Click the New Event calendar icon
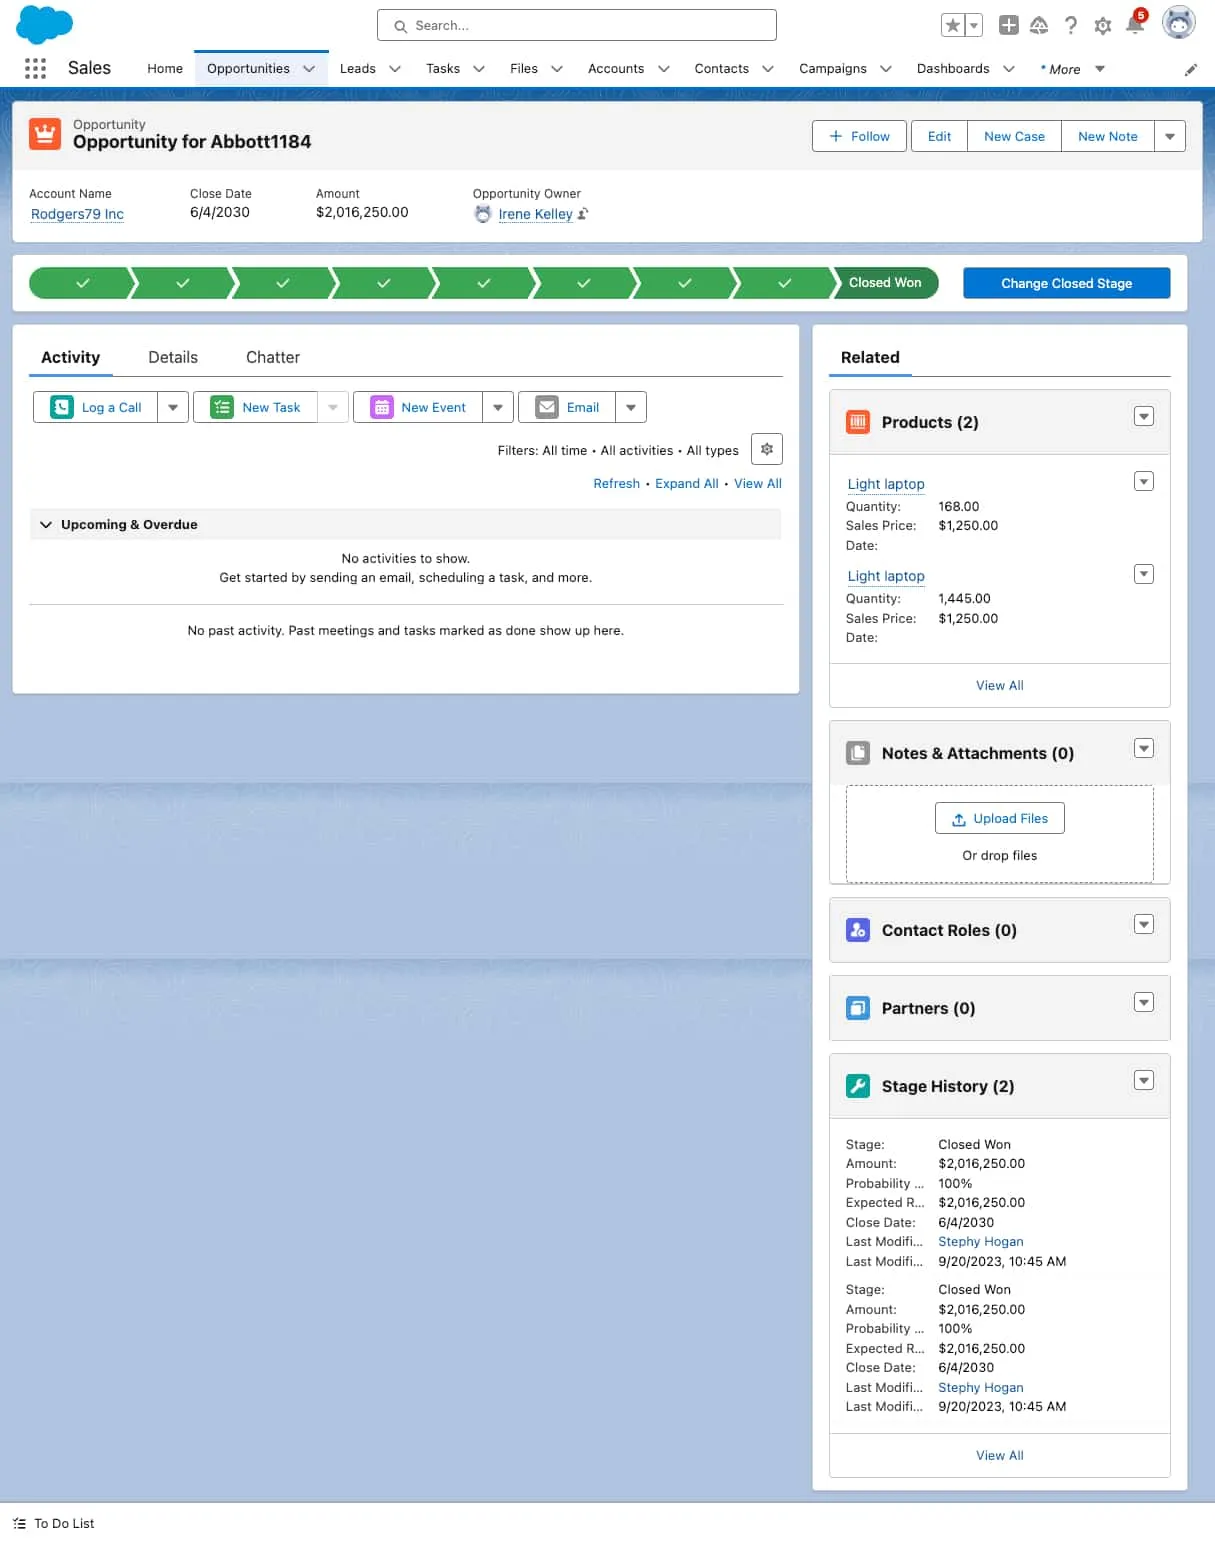1215x1543 pixels. pyautogui.click(x=382, y=407)
